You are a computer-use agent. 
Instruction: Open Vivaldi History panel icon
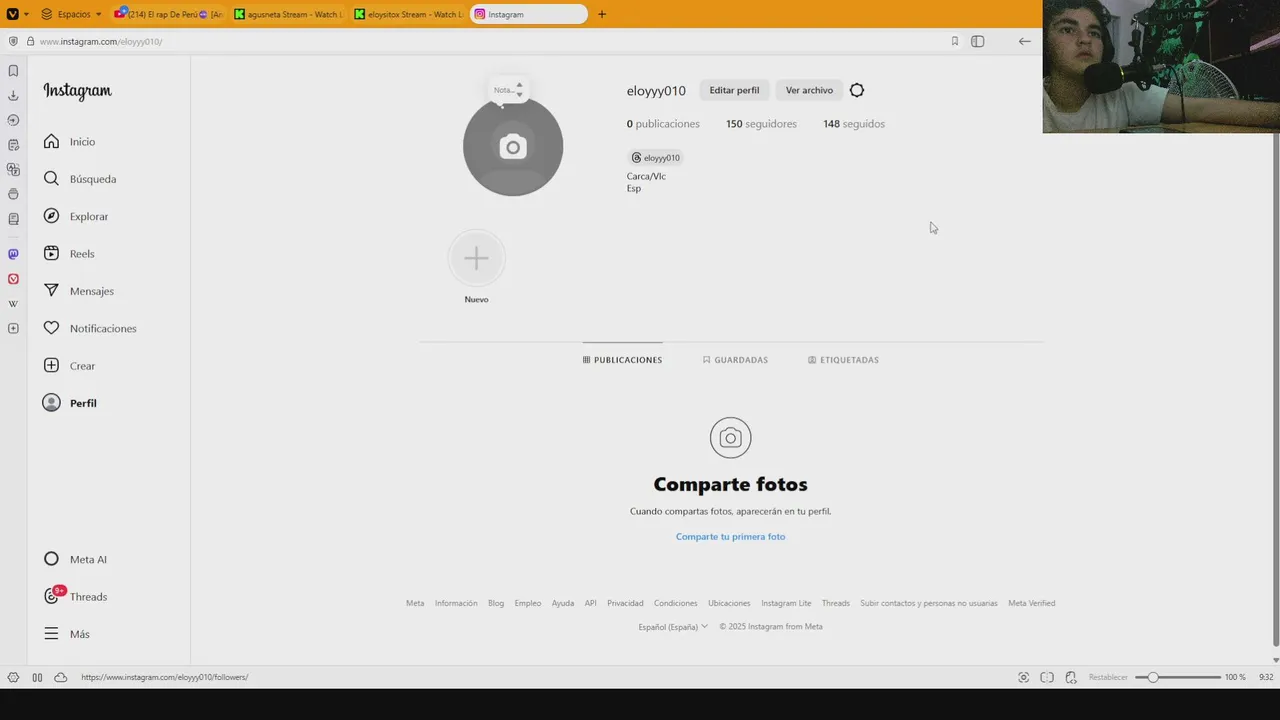click(13, 120)
